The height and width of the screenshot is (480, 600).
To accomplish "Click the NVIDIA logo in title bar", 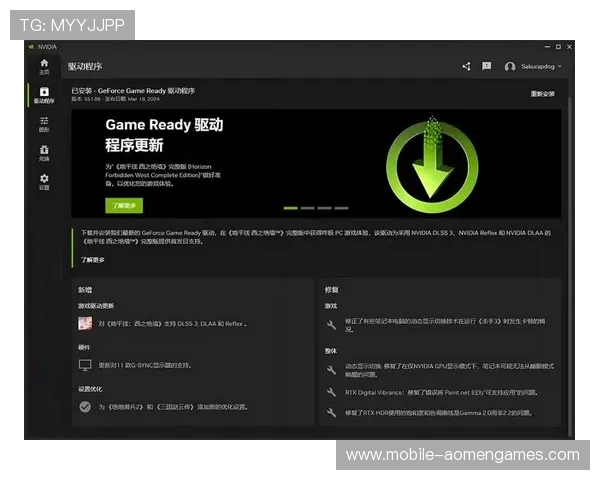I will [31, 47].
